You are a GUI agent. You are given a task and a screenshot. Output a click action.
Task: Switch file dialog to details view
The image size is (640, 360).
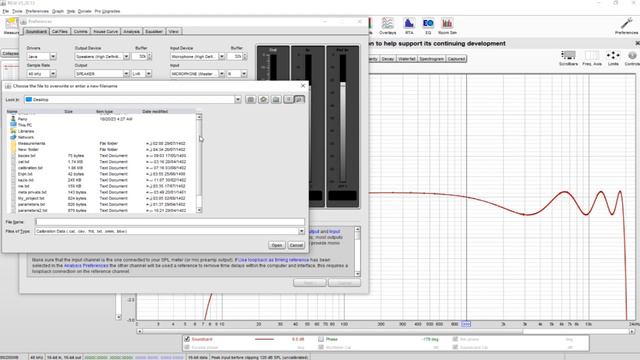pyautogui.click(x=299, y=100)
